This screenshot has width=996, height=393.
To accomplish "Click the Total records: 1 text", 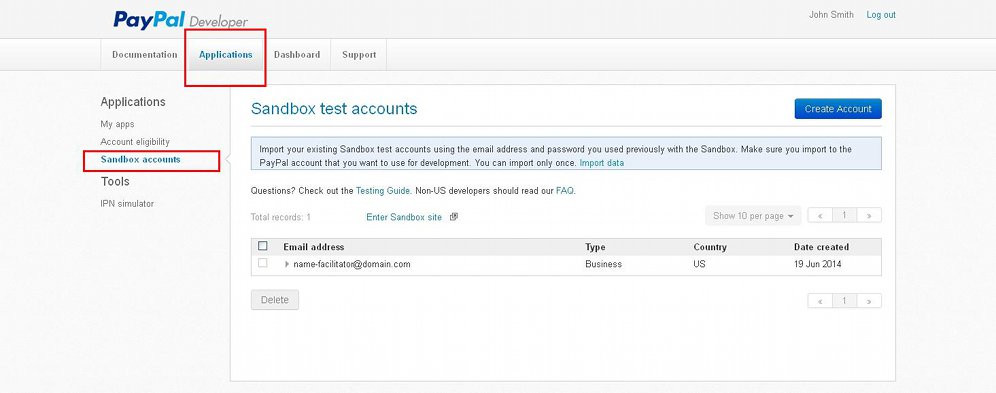I will (x=281, y=217).
